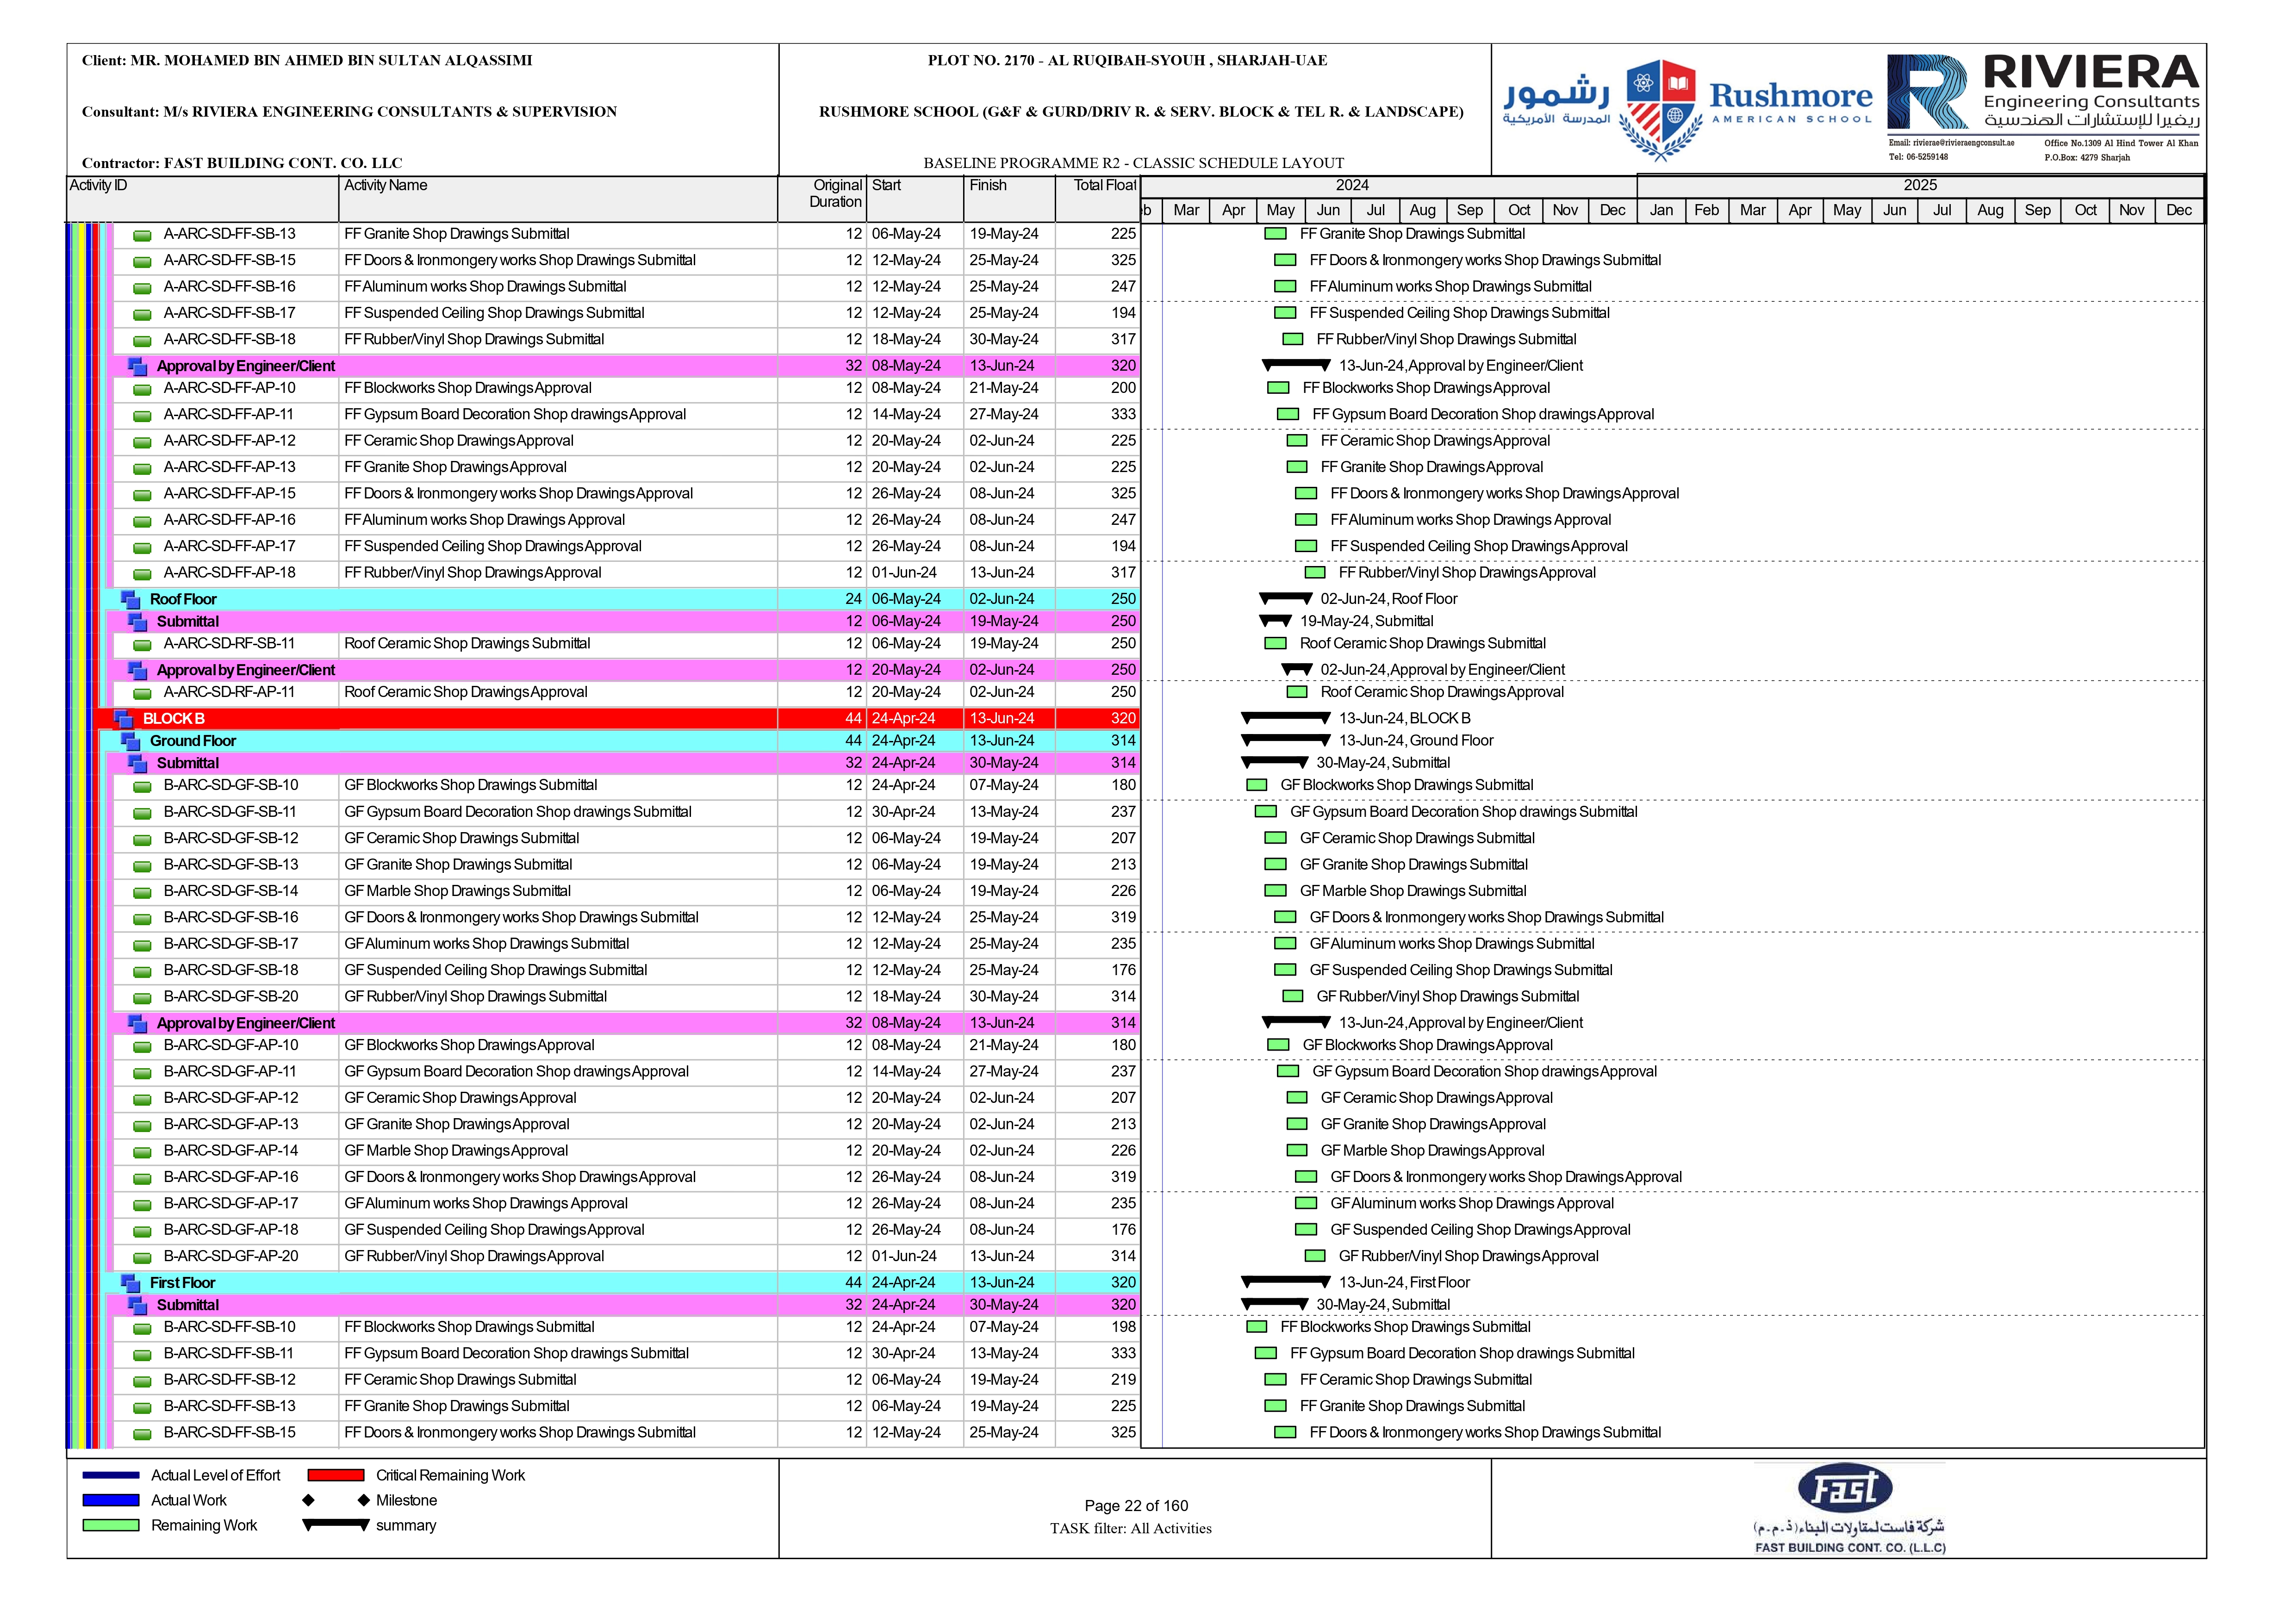Image resolution: width=2296 pixels, height=1624 pixels.
Task: Click Gantt bar for GF Blockworks Shop Drawings Submittal
Action: (x=1257, y=786)
